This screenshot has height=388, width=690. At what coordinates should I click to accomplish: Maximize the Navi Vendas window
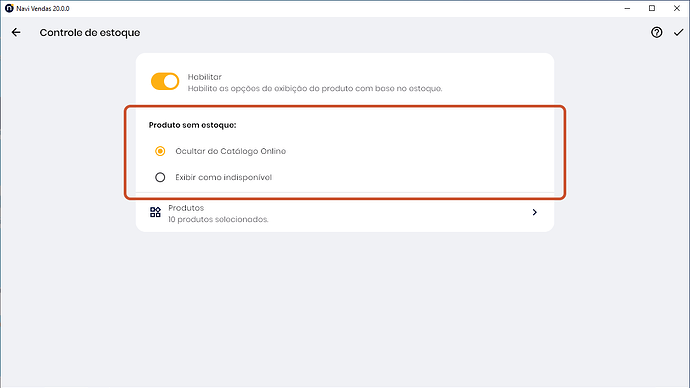(x=652, y=8)
